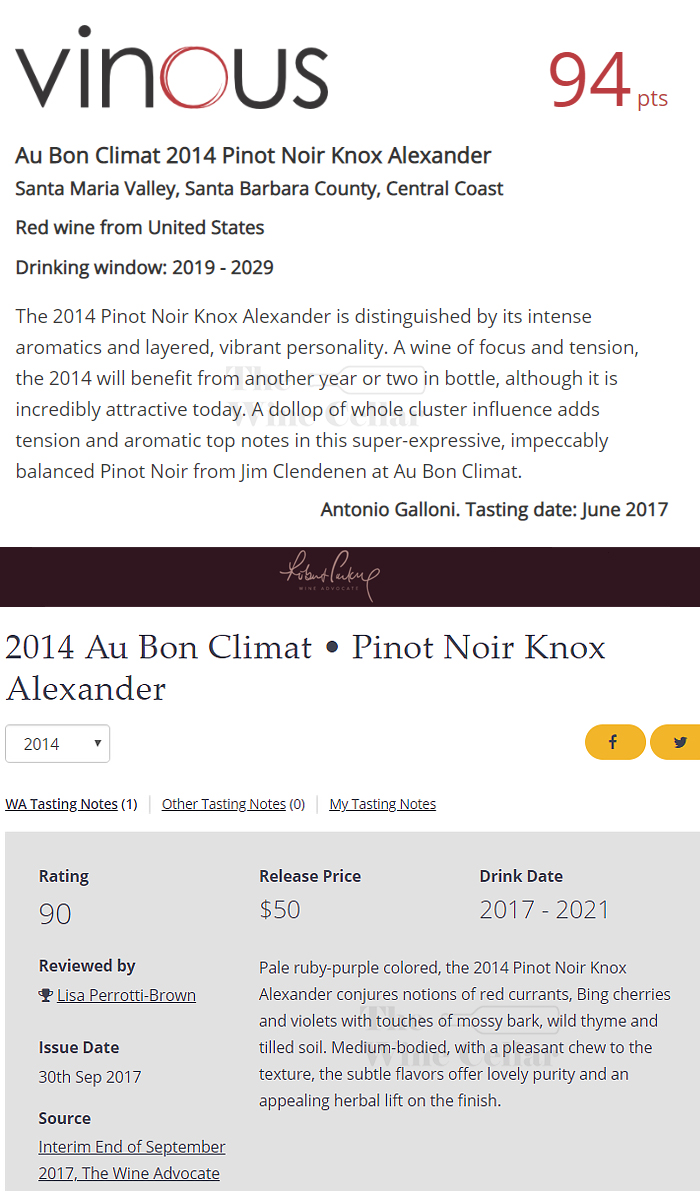Screen dimensions: 700x1193
Task: Open Lisa Perrotti-Brown reviewer link
Action: (126, 994)
